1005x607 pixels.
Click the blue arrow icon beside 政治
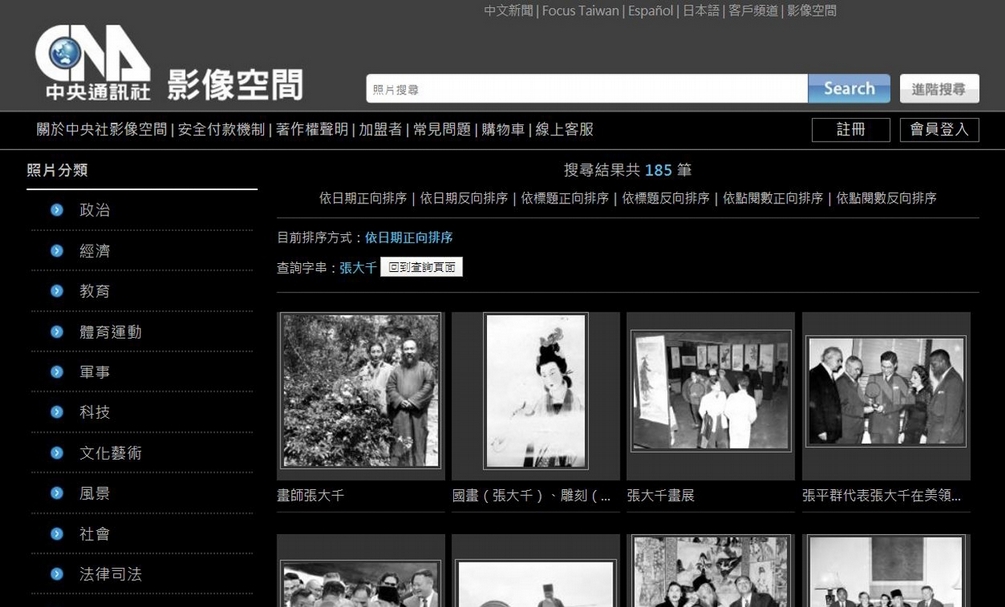57,210
